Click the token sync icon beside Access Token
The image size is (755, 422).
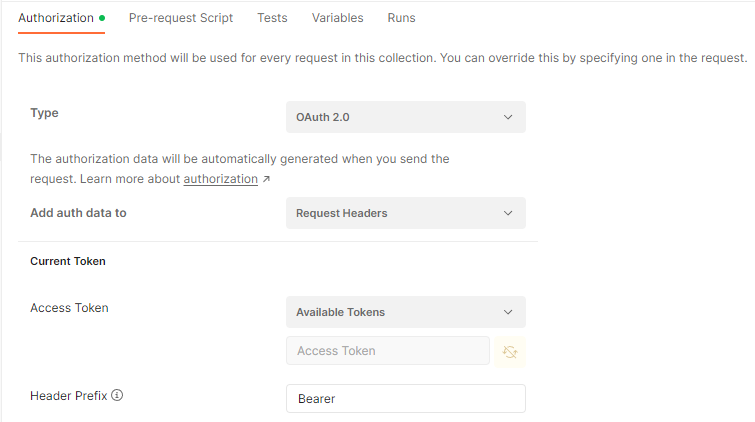click(x=510, y=351)
